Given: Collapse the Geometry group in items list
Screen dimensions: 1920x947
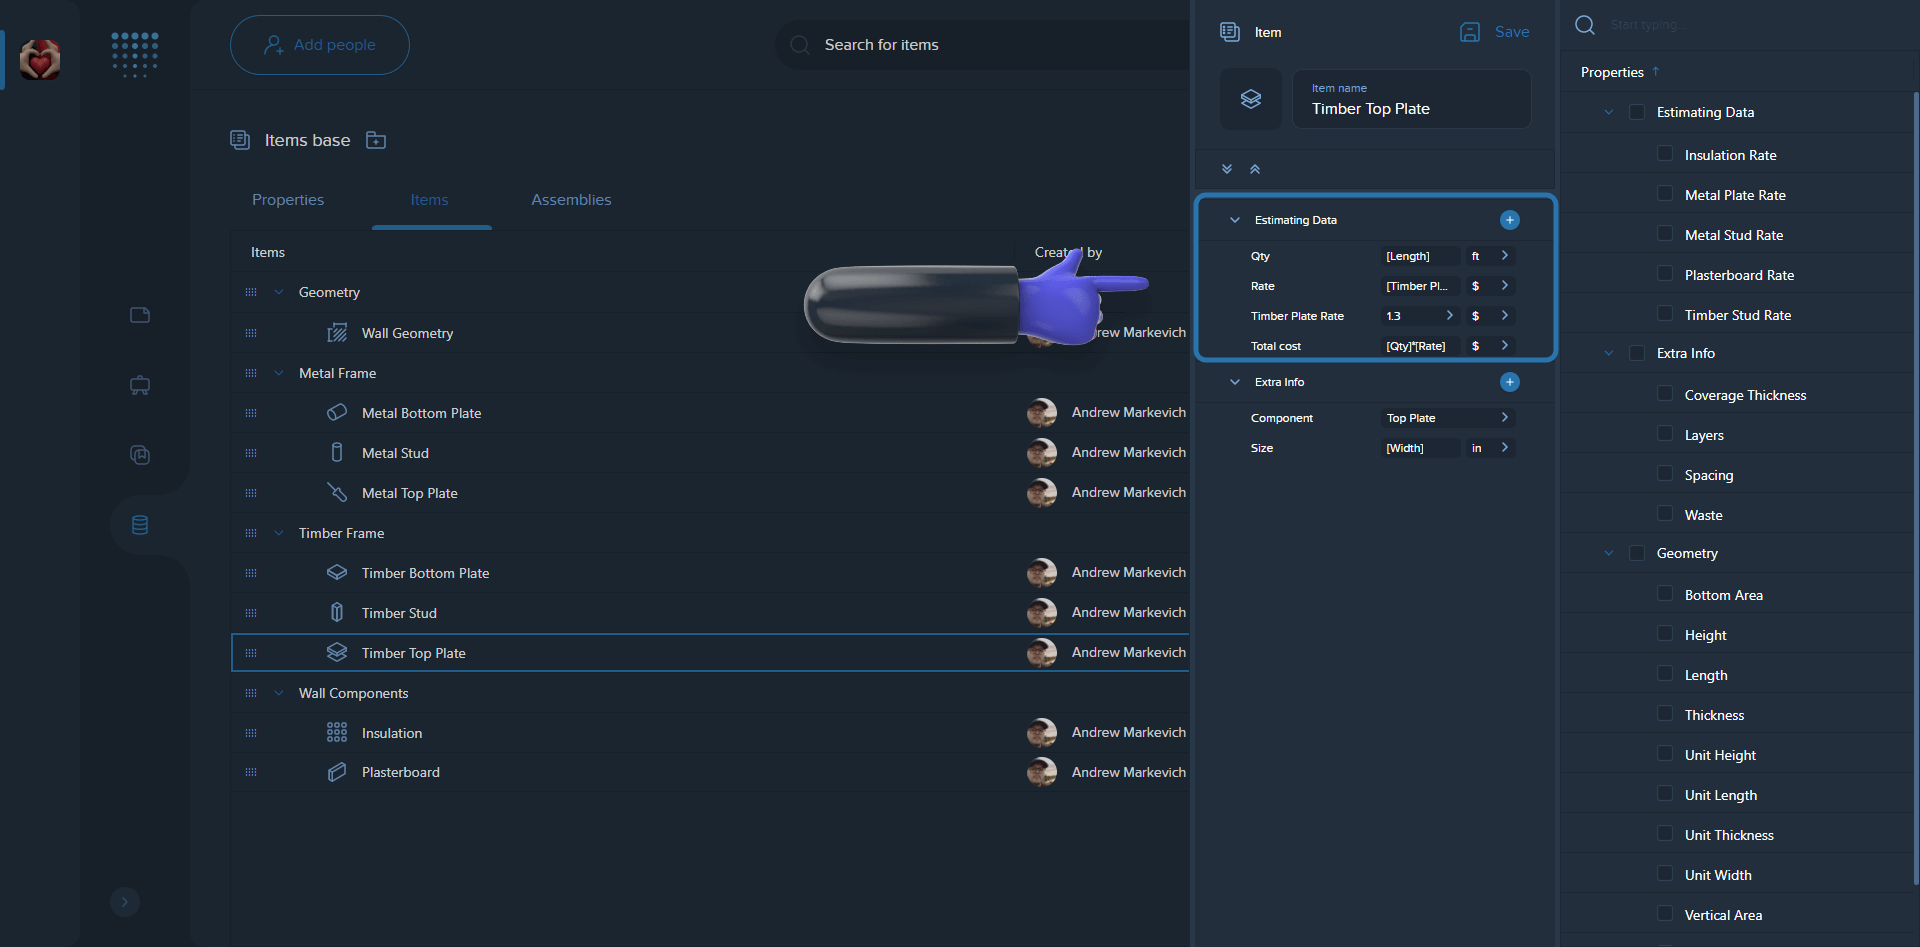Looking at the screenshot, I should [279, 292].
